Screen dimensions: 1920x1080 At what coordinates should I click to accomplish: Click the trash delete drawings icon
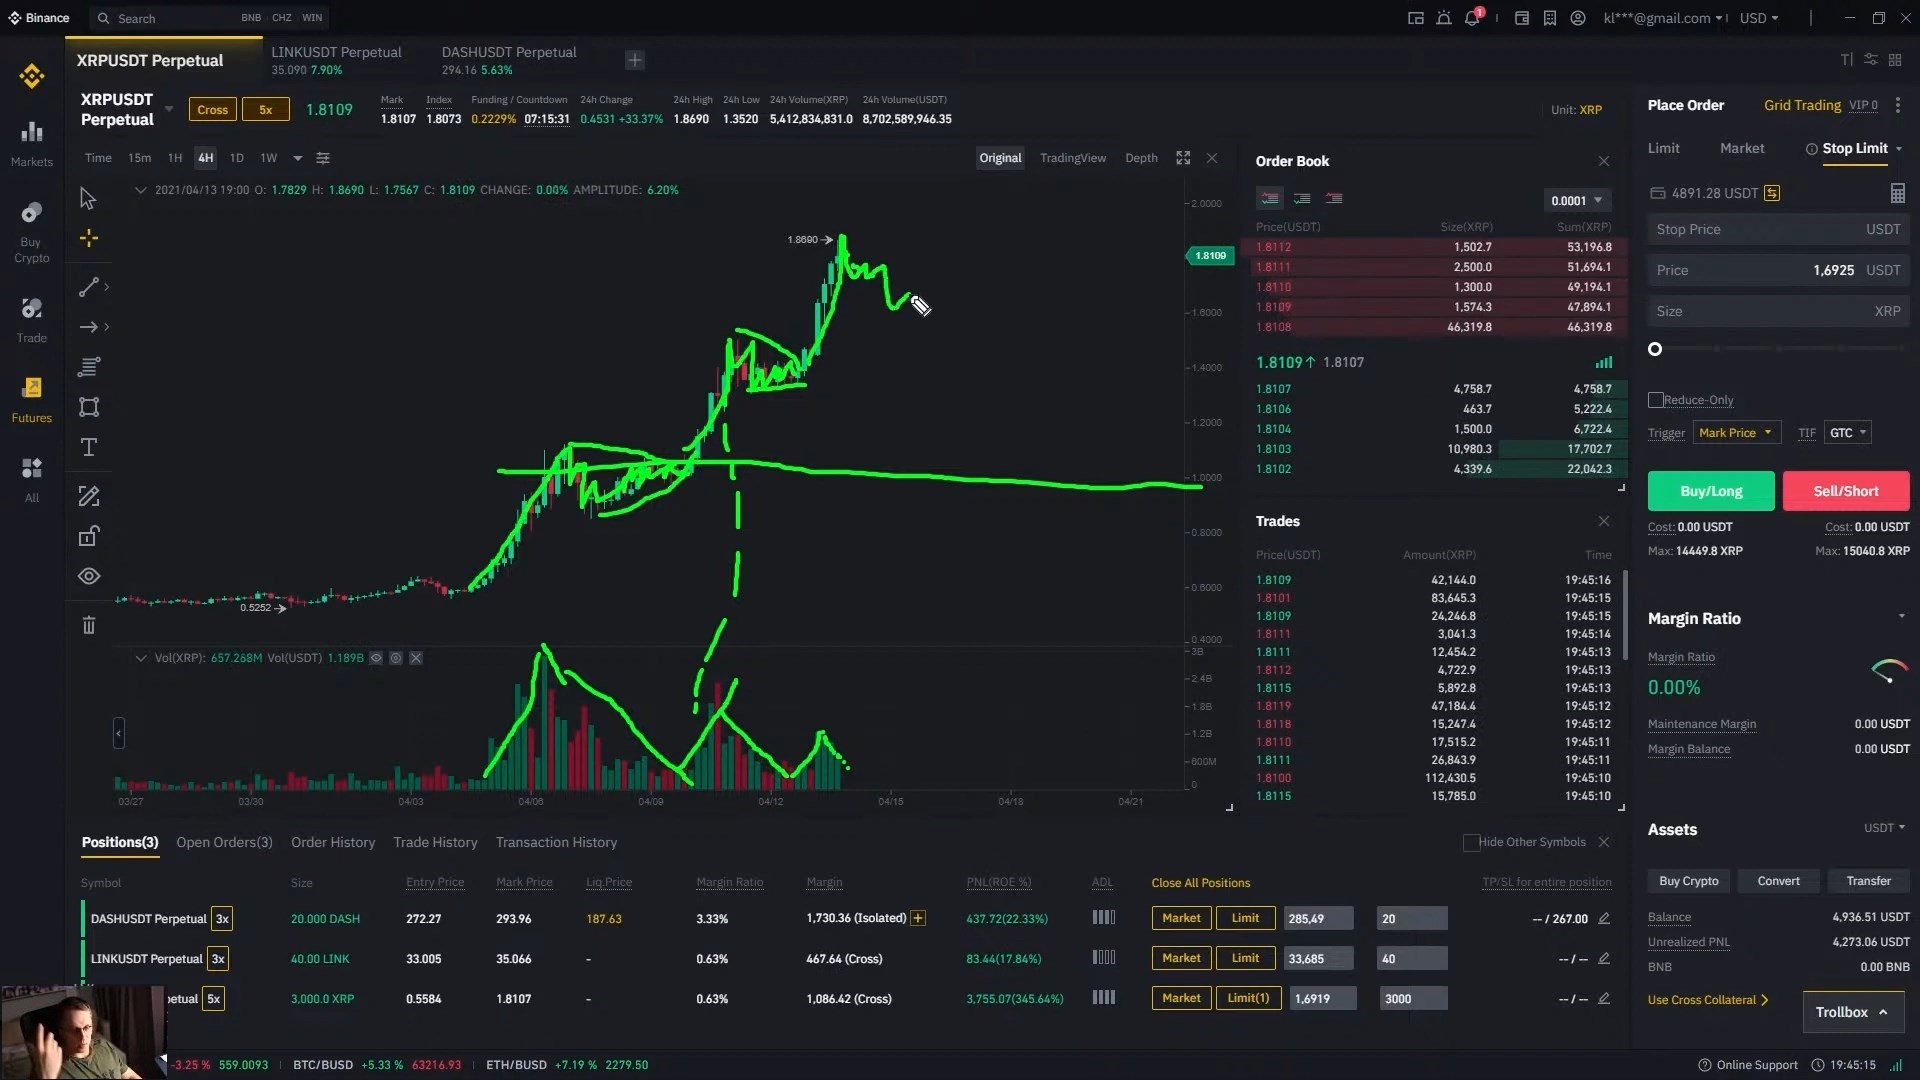tap(89, 626)
